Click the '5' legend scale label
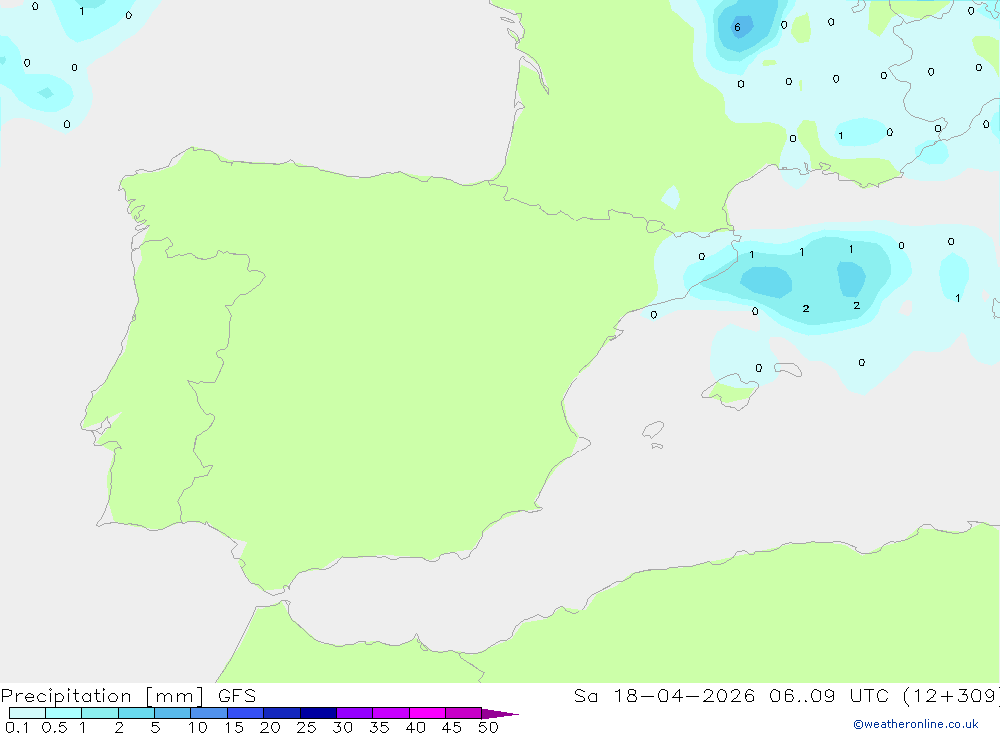 [x=155, y=727]
